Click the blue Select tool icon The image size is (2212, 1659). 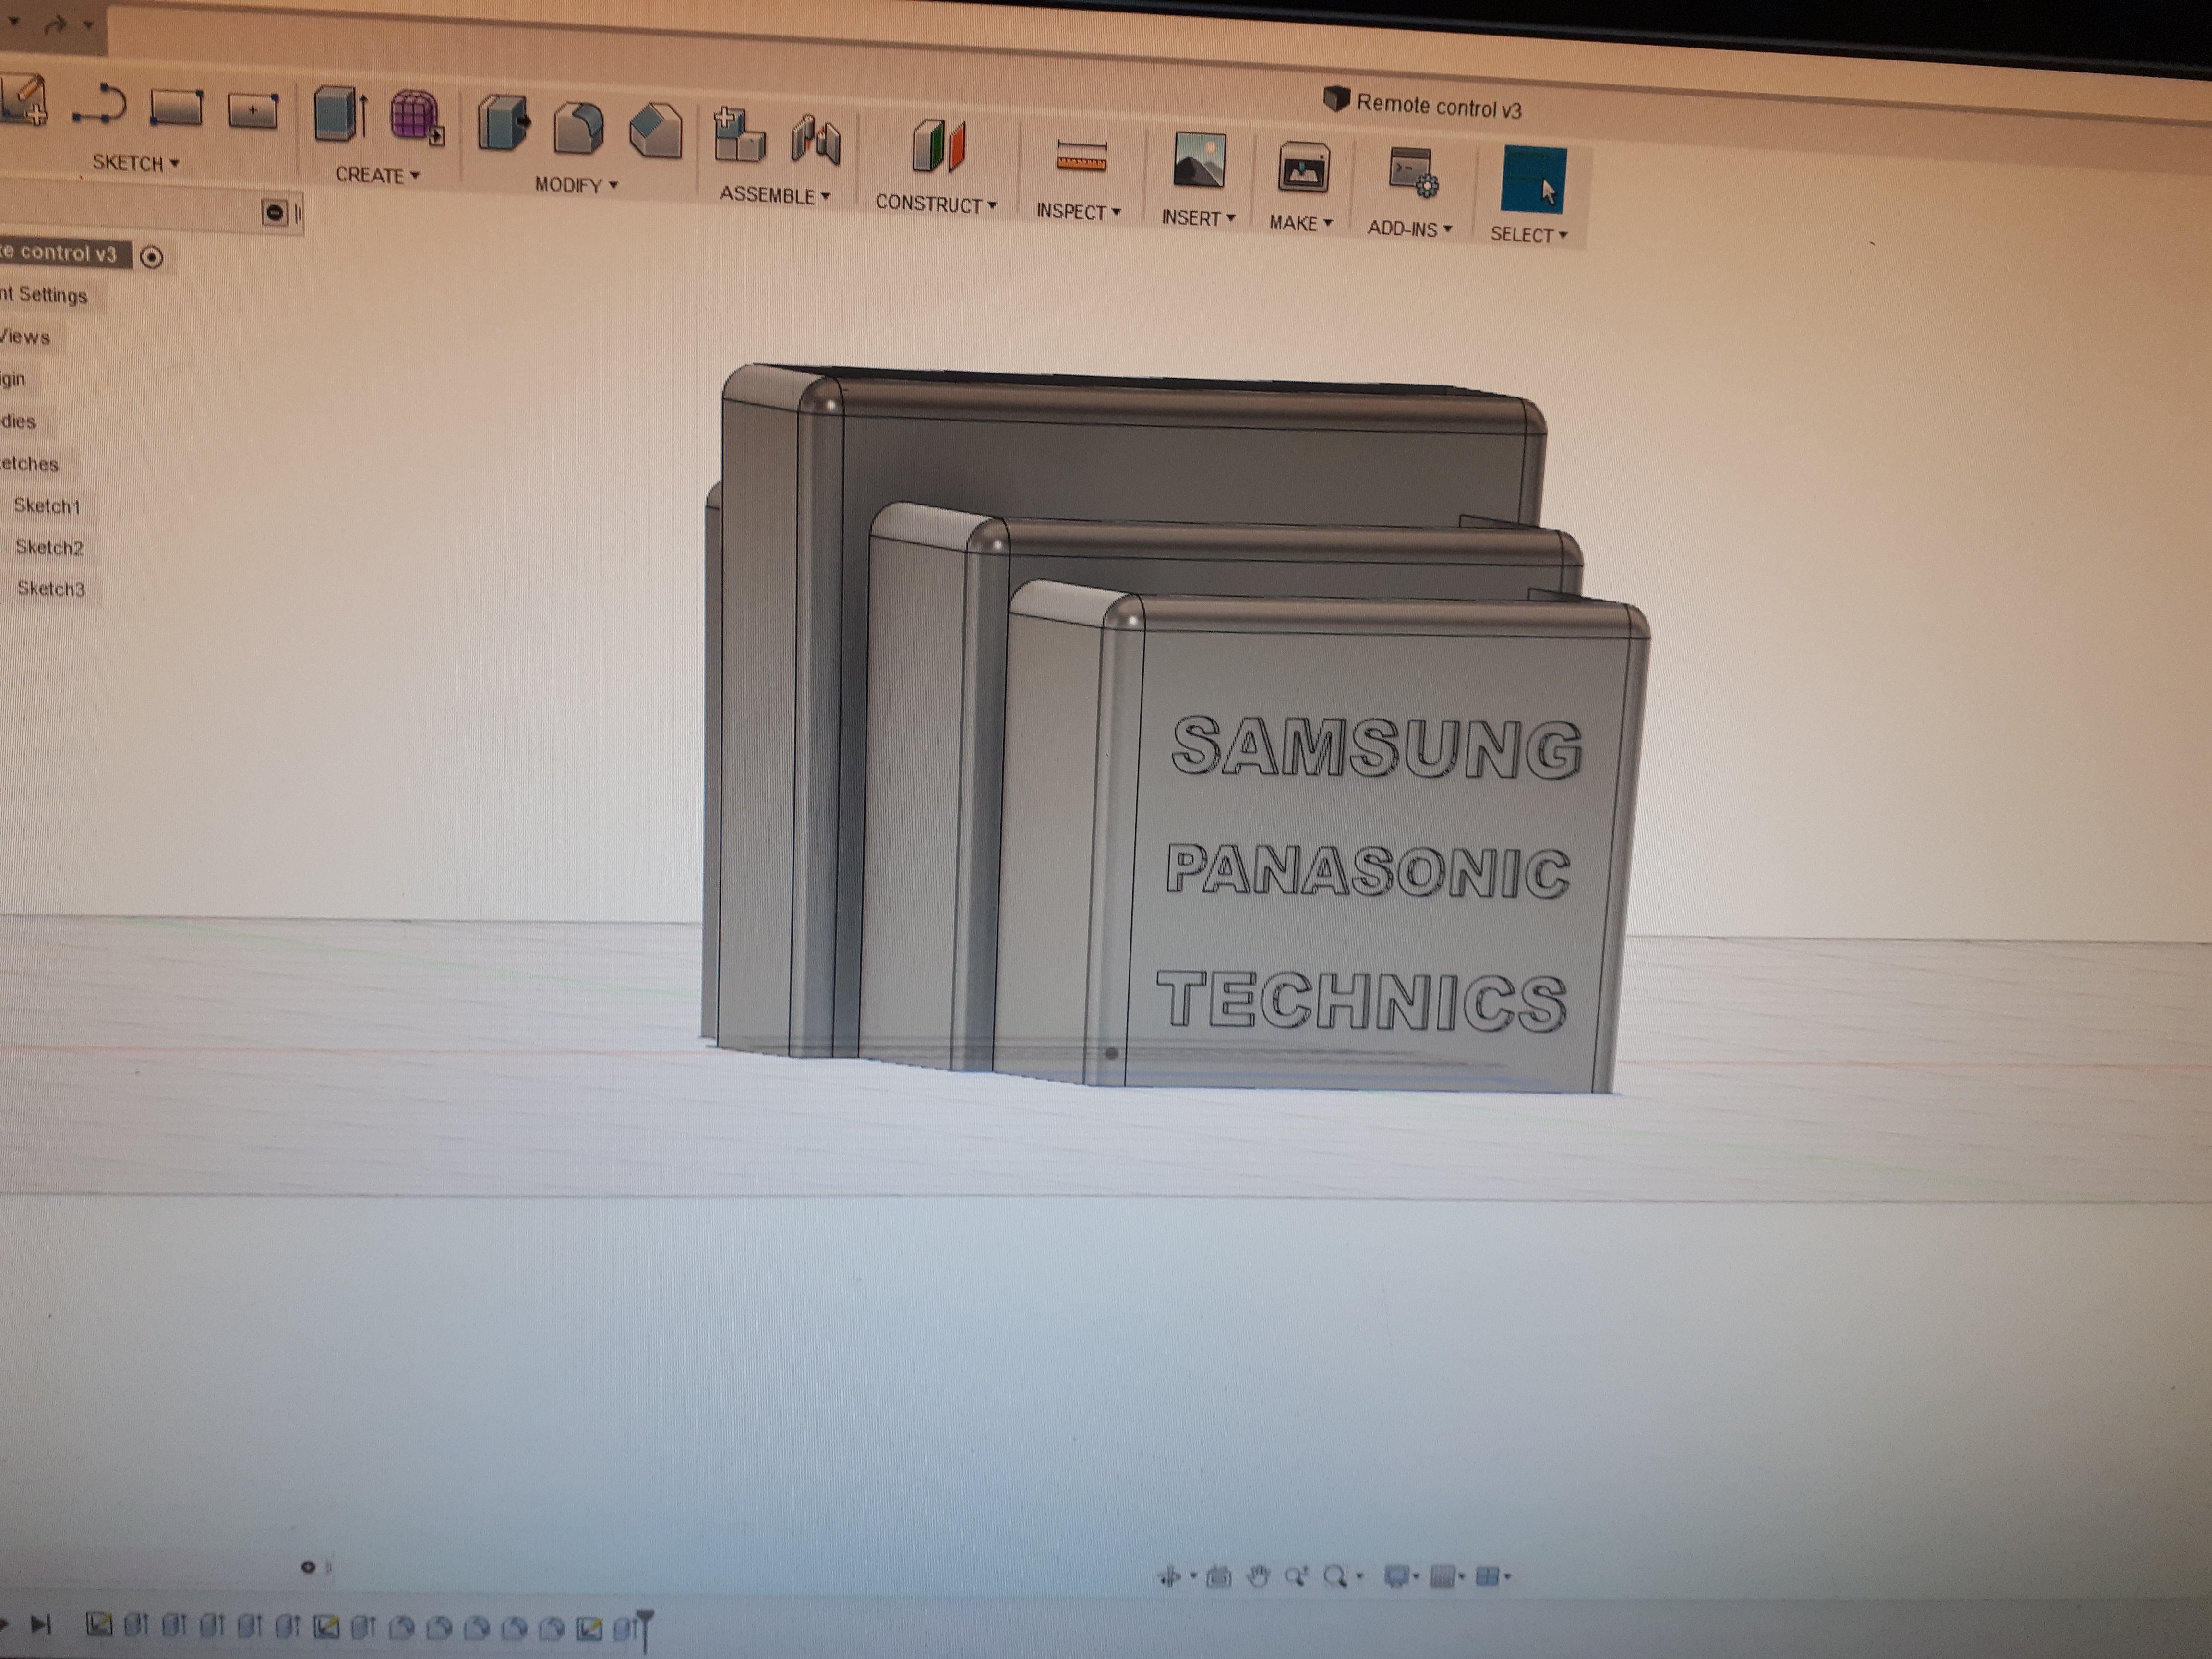(x=1533, y=180)
